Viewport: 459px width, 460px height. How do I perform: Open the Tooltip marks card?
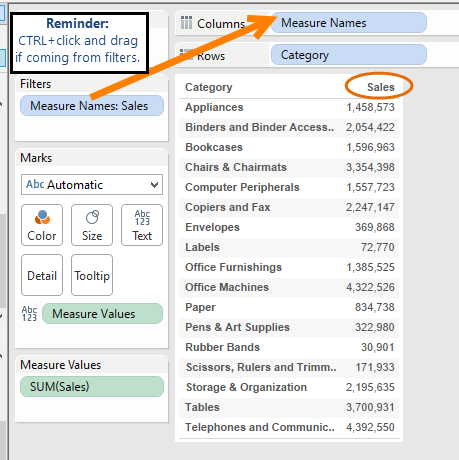pyautogui.click(x=92, y=275)
